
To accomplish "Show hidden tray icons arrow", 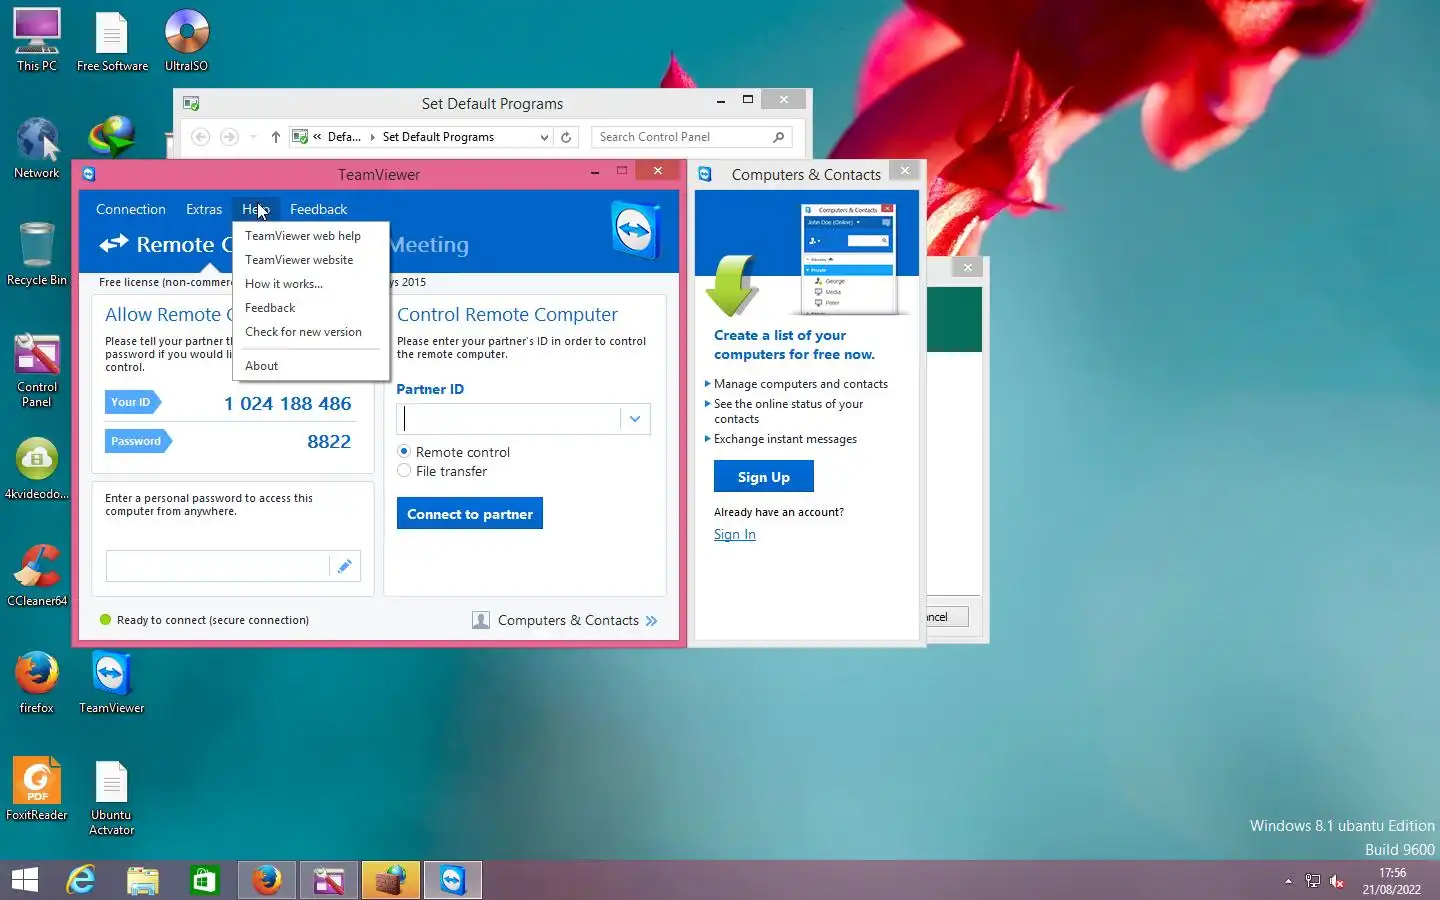I will point(1288,881).
